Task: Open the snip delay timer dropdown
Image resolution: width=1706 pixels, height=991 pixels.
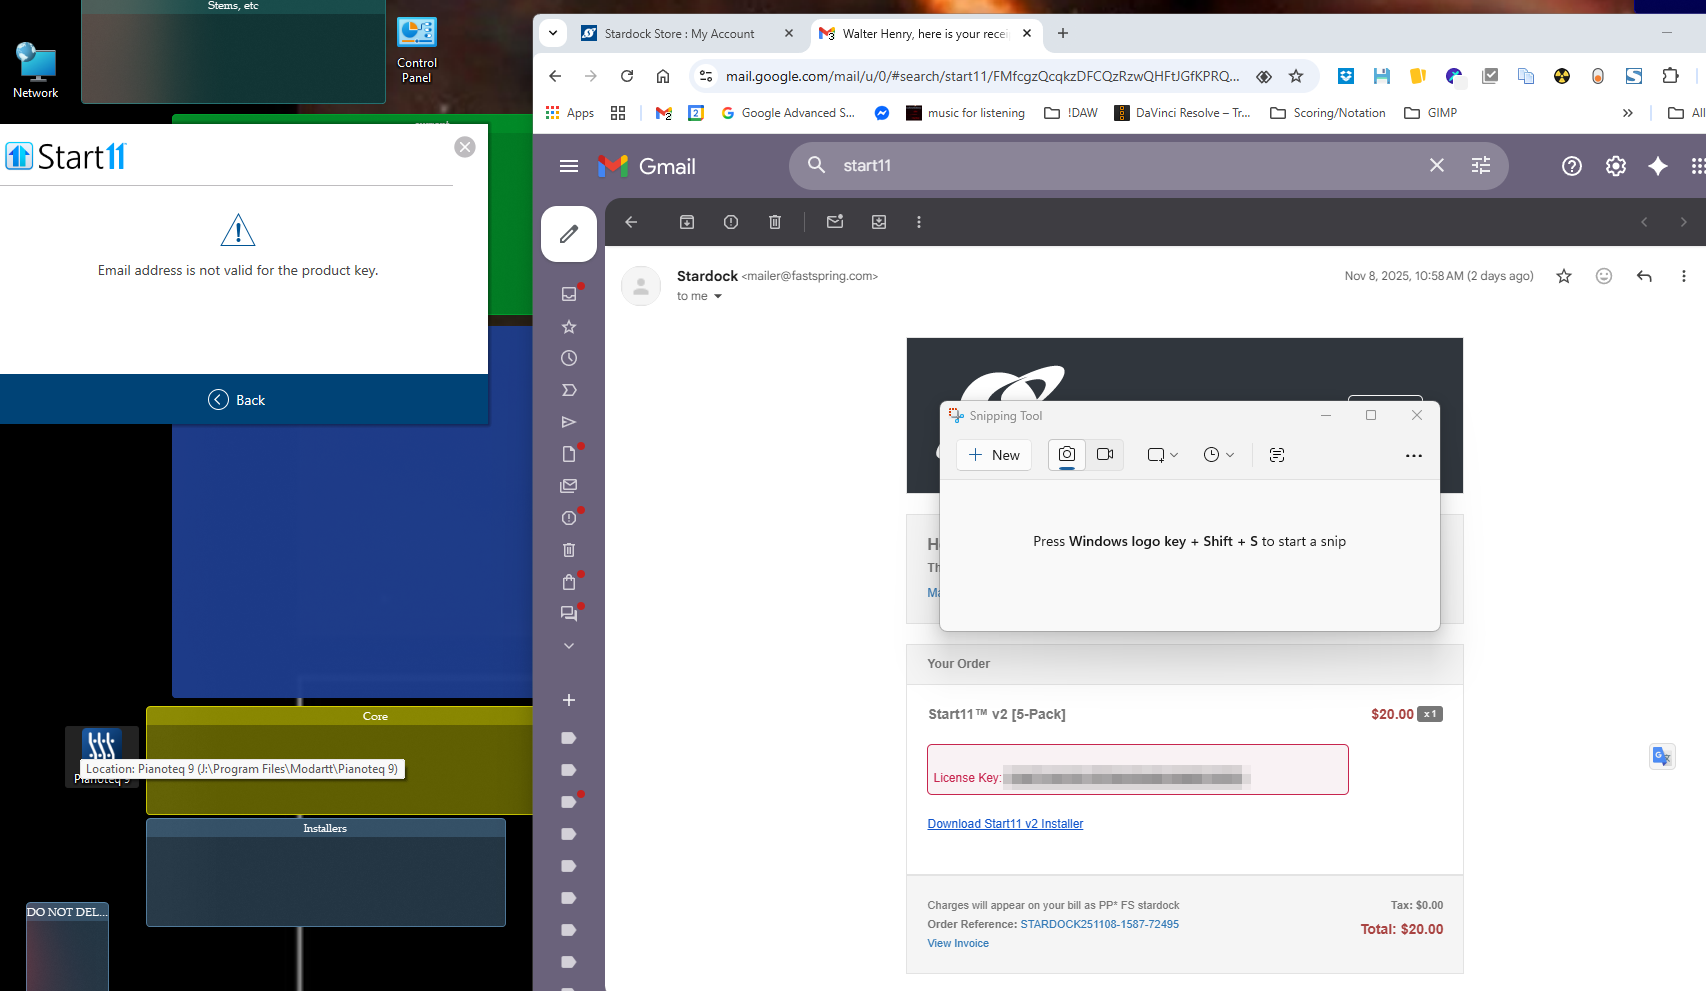Action: [1218, 455]
